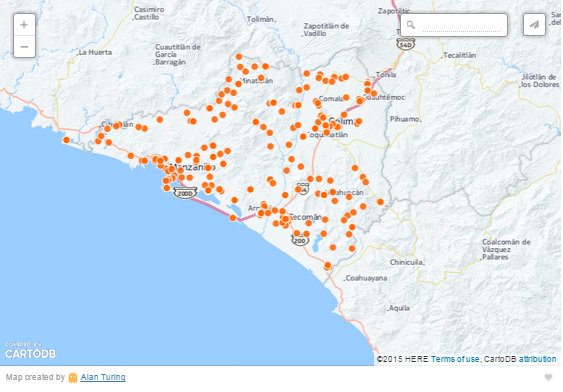
Task: Zoom in with the plus button
Action: click(x=24, y=25)
